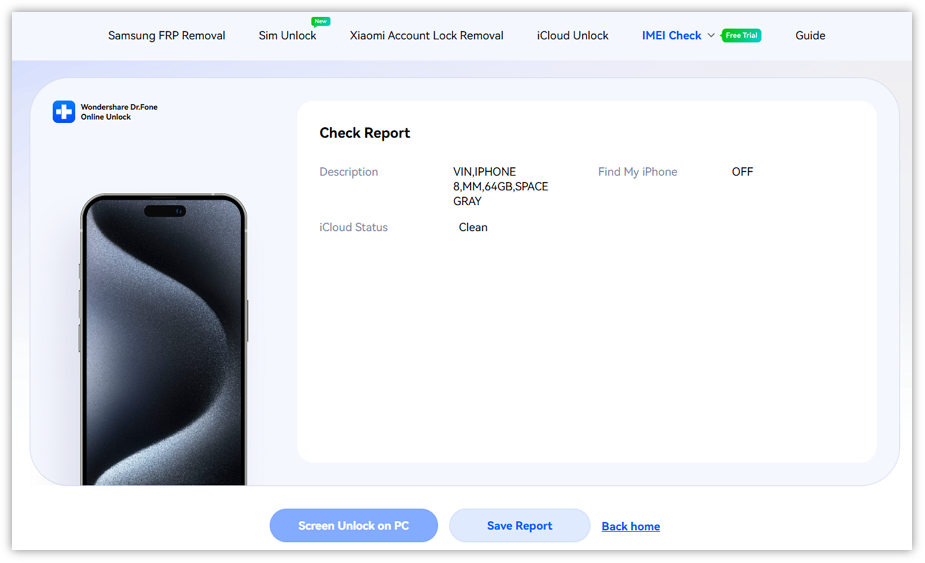This screenshot has width=925, height=563.
Task: Expand the IMEI Check dropdown chevron
Action: click(x=711, y=35)
